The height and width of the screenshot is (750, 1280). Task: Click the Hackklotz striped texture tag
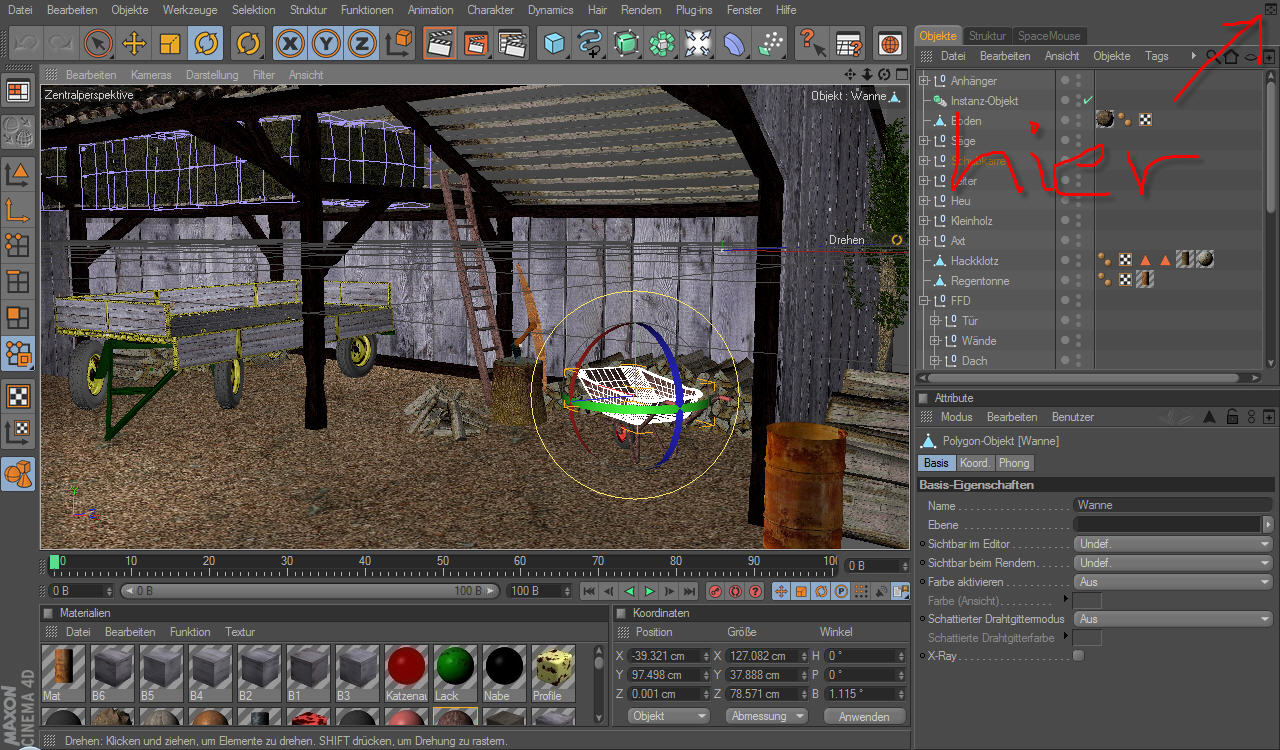1185,260
